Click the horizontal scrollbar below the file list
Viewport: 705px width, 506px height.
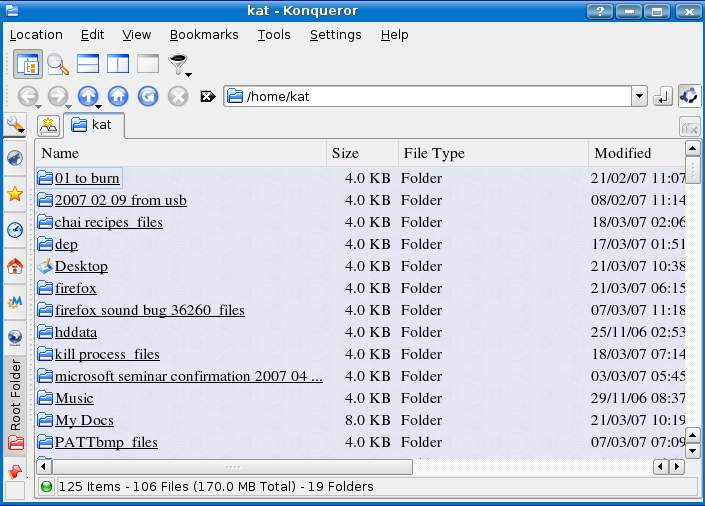[232, 467]
